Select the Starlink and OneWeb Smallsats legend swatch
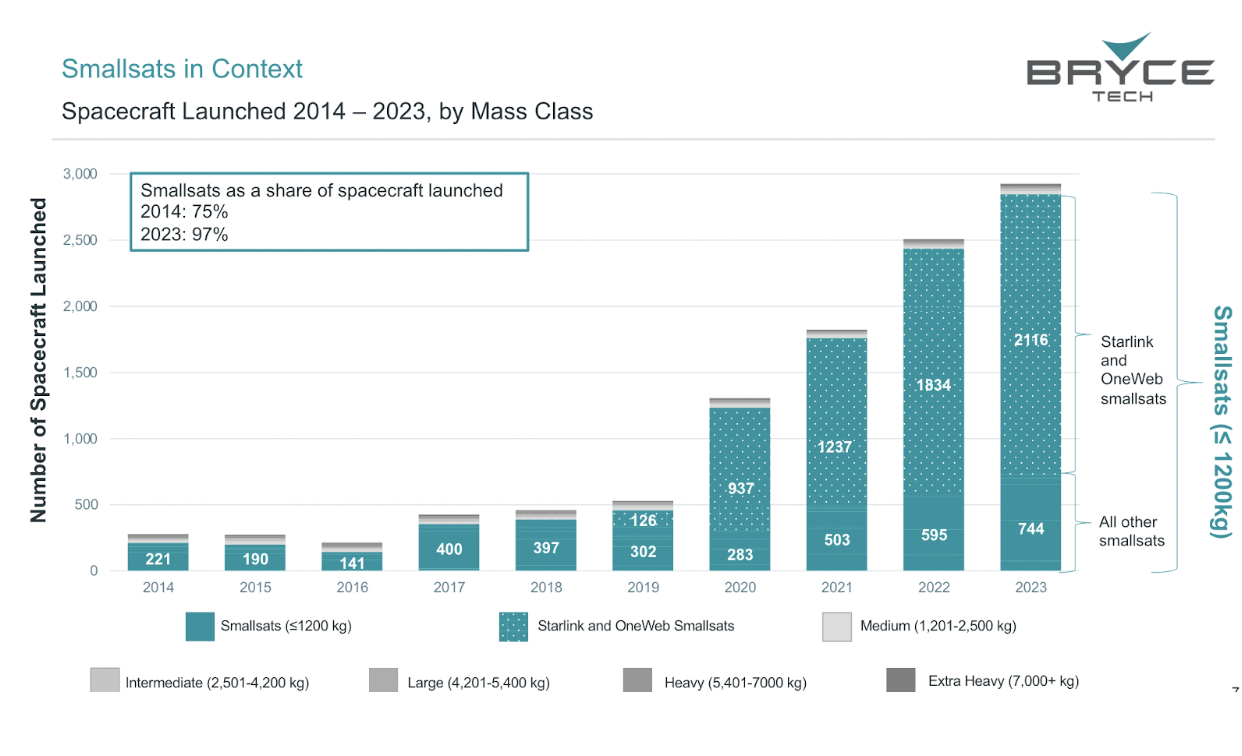Image resolution: width=1242 pixels, height=756 pixels. pos(512,625)
